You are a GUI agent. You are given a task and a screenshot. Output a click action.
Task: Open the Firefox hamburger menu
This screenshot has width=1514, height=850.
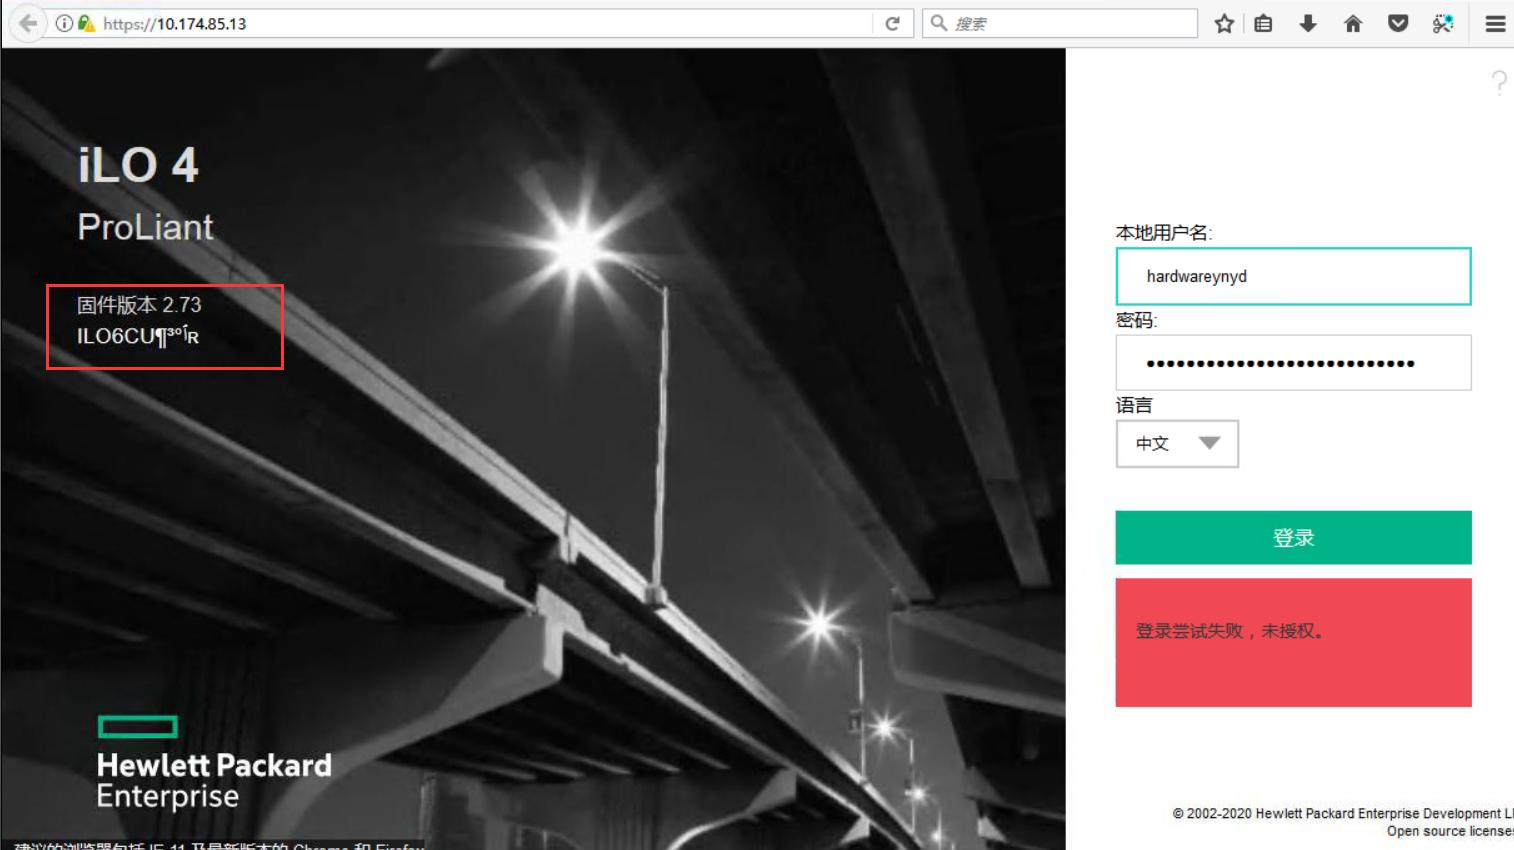1495,24
